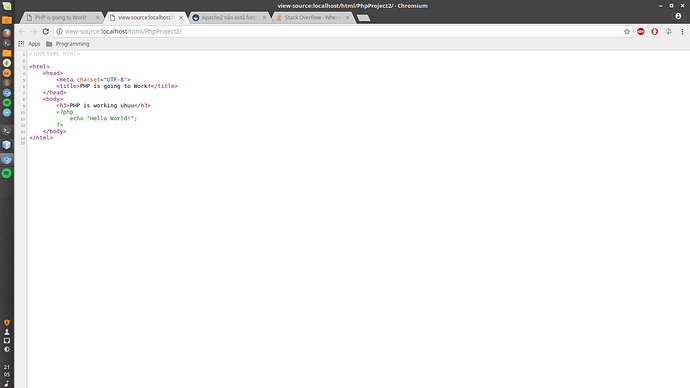
Task: Open the Apps bookmarks shortcut
Action: (29, 44)
